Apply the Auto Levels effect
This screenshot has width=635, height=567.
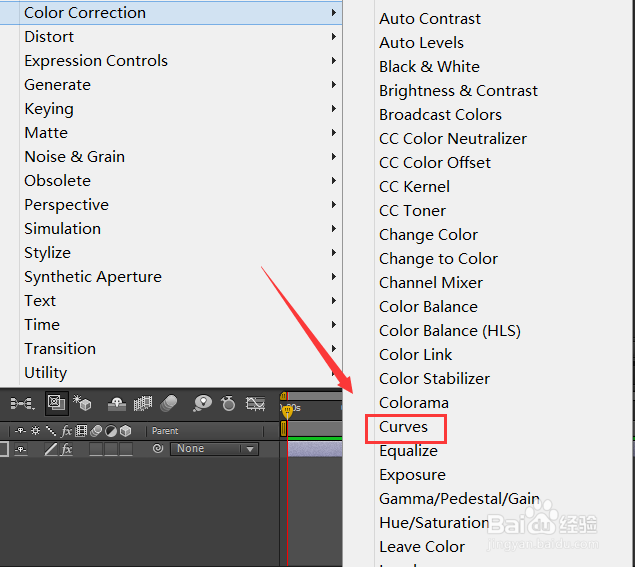pyautogui.click(x=421, y=43)
